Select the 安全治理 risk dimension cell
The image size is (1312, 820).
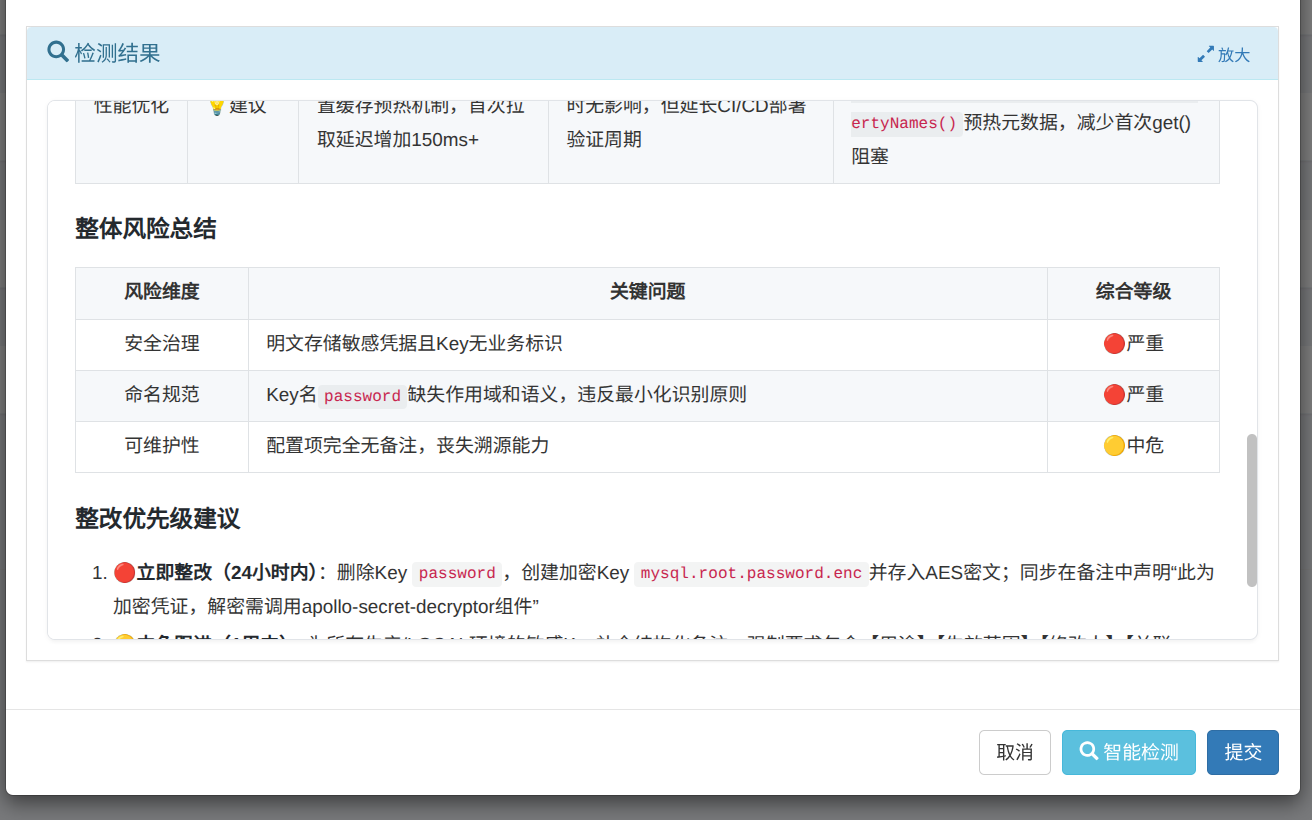click(162, 344)
